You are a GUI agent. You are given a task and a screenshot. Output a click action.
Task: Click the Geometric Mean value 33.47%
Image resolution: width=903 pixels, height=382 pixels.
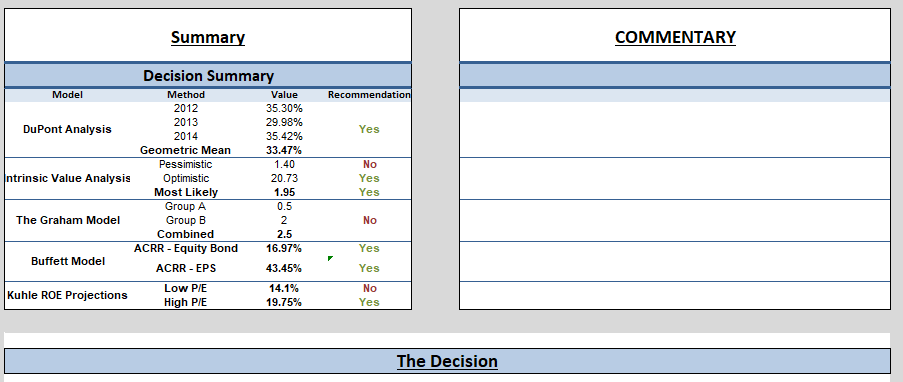click(x=284, y=150)
